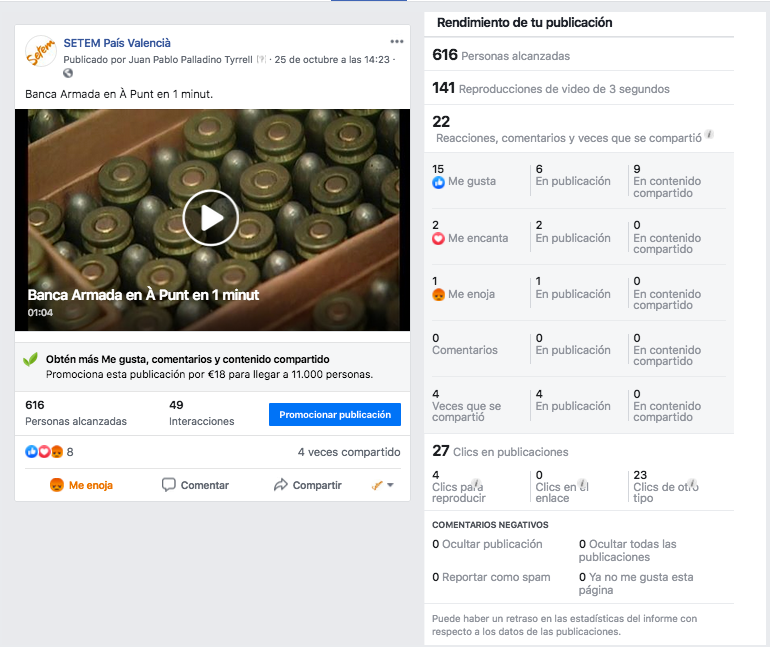Click Compartir to share the post

(308, 485)
